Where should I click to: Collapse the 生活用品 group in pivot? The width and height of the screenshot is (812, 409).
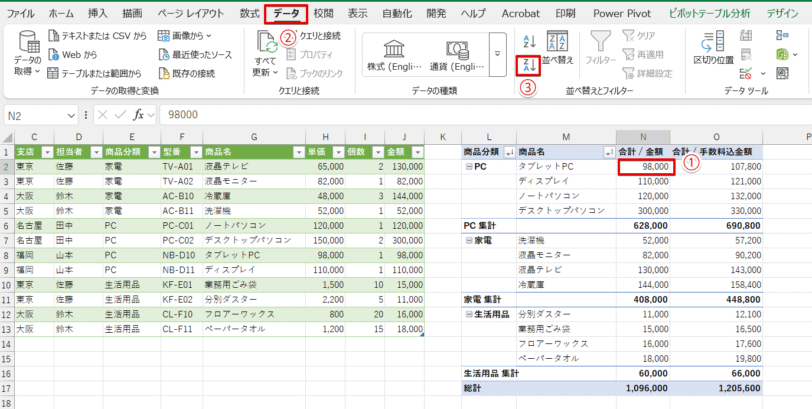click(x=468, y=314)
